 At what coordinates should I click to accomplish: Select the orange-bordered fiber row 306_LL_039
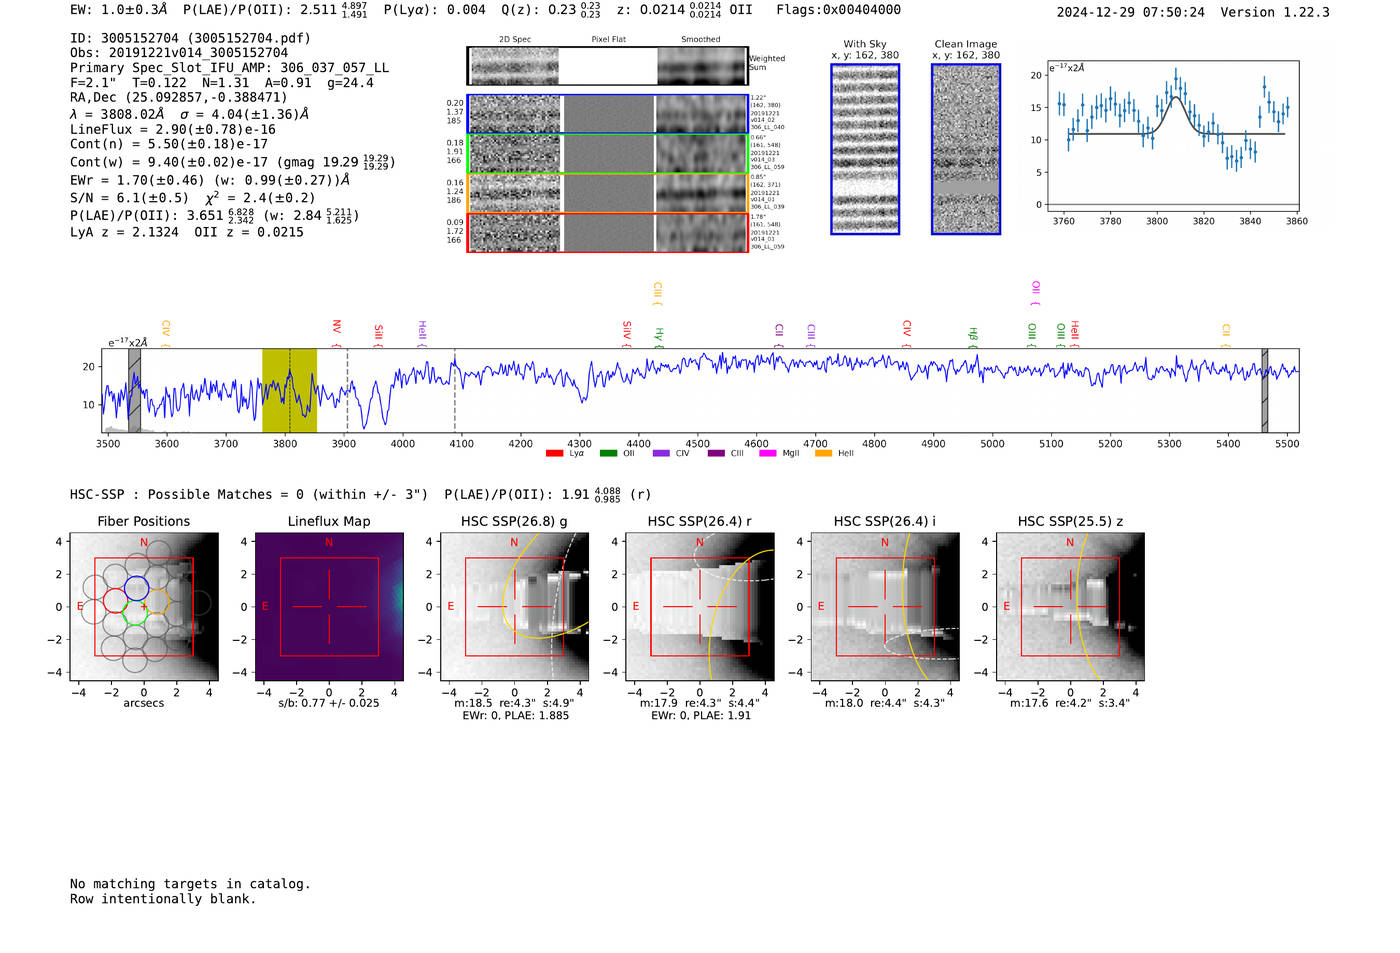click(607, 193)
